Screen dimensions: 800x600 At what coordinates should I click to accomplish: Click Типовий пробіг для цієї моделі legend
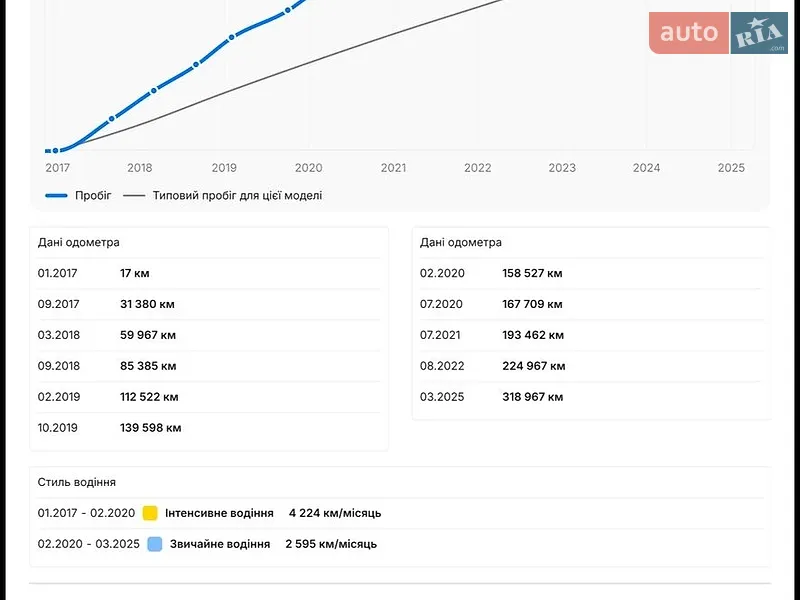click(x=237, y=195)
